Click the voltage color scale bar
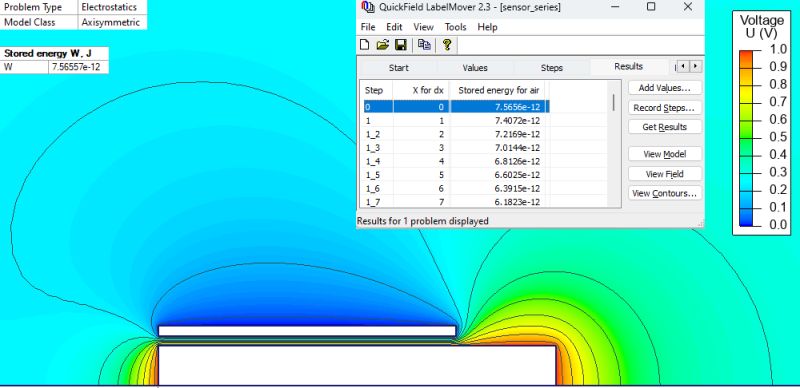The height and width of the screenshot is (388, 800). 745,138
